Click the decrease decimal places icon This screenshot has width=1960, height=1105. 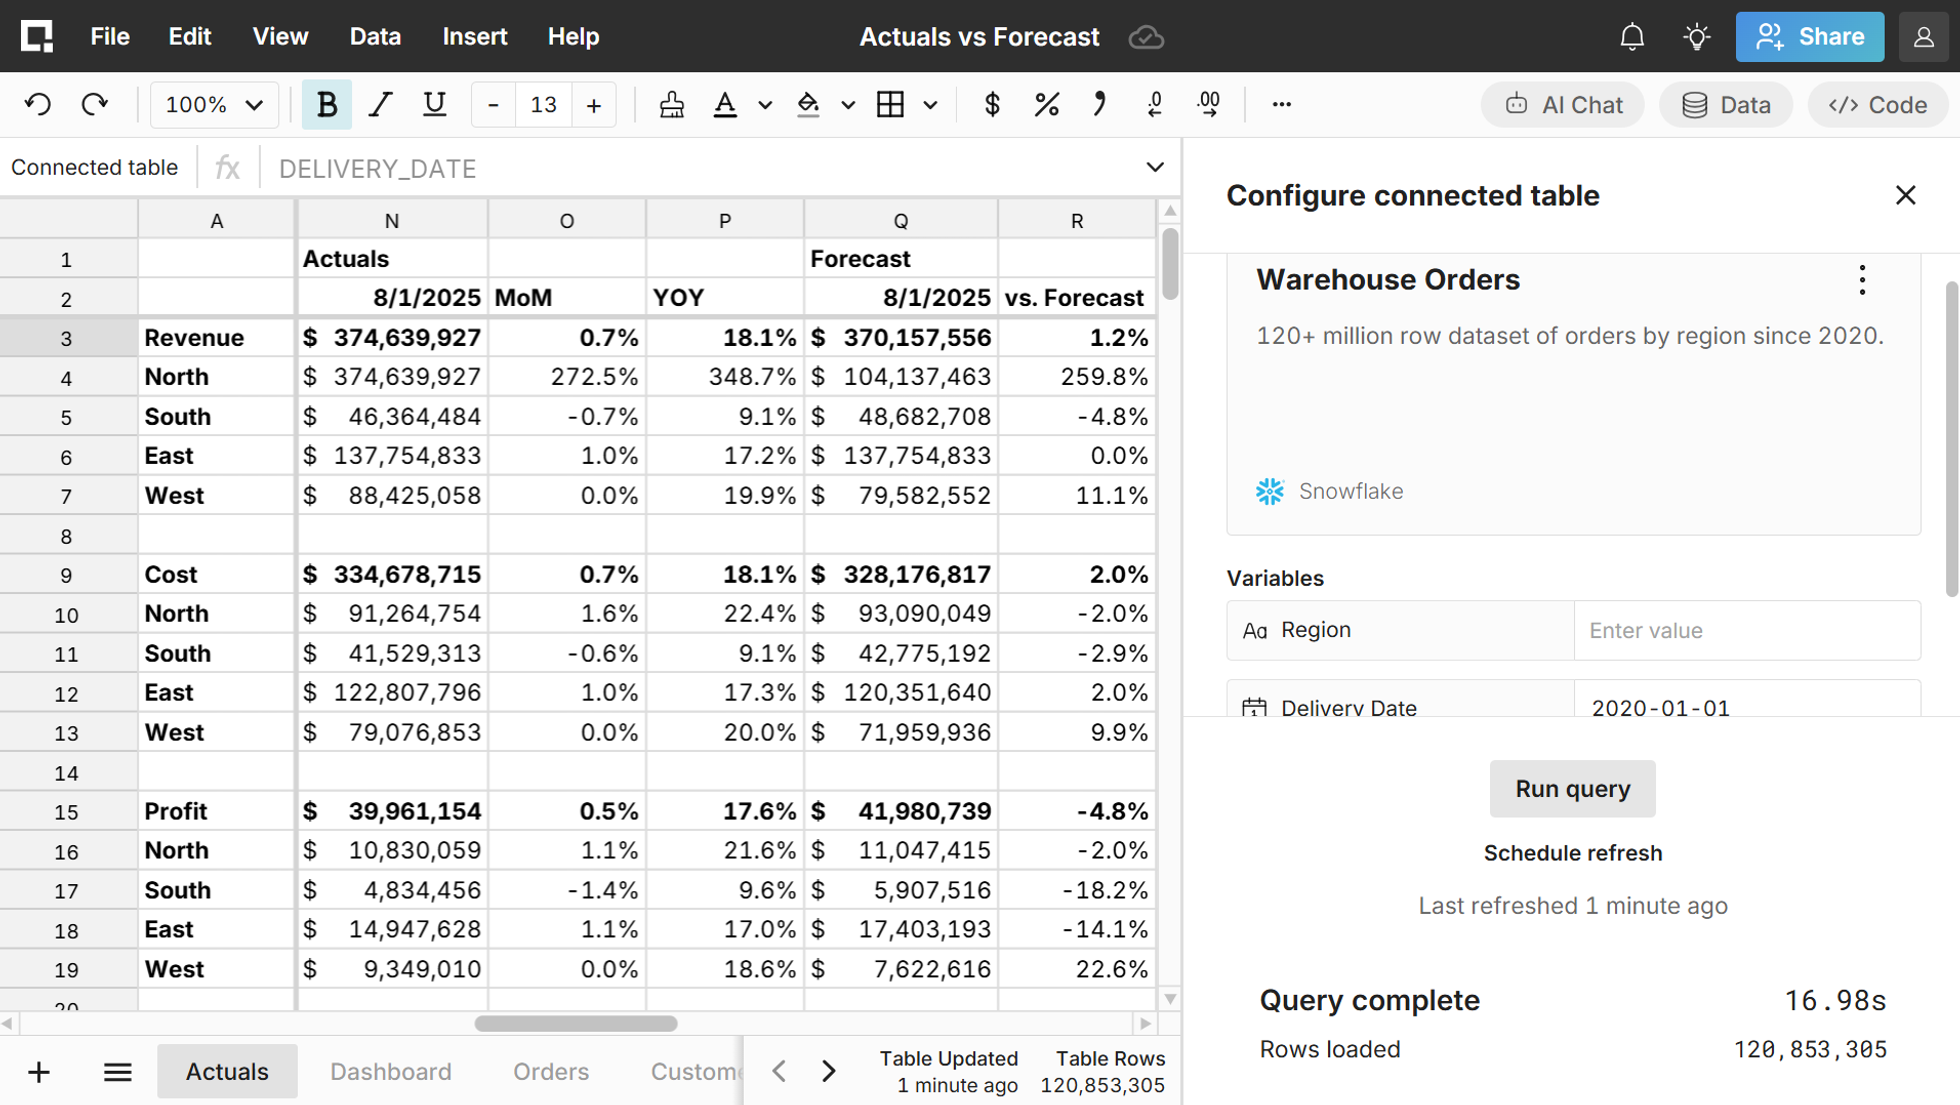pos(1155,105)
